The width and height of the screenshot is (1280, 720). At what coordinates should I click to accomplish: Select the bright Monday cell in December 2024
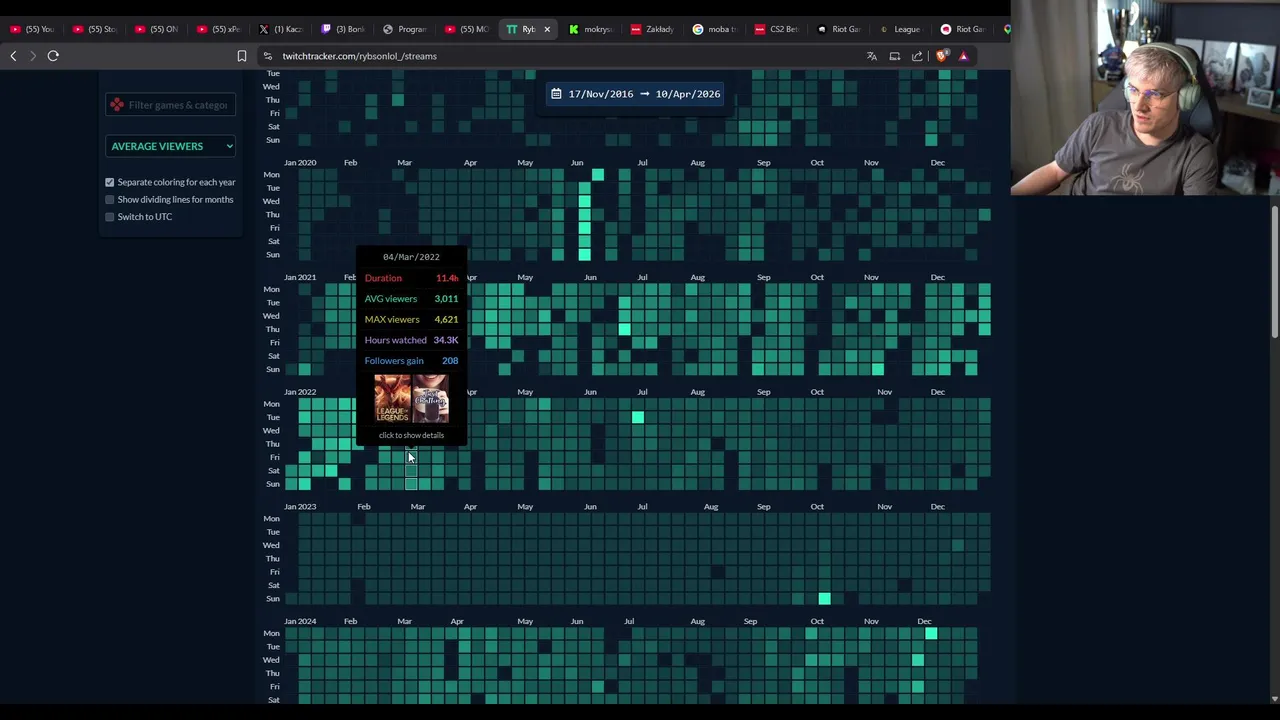coord(931,633)
